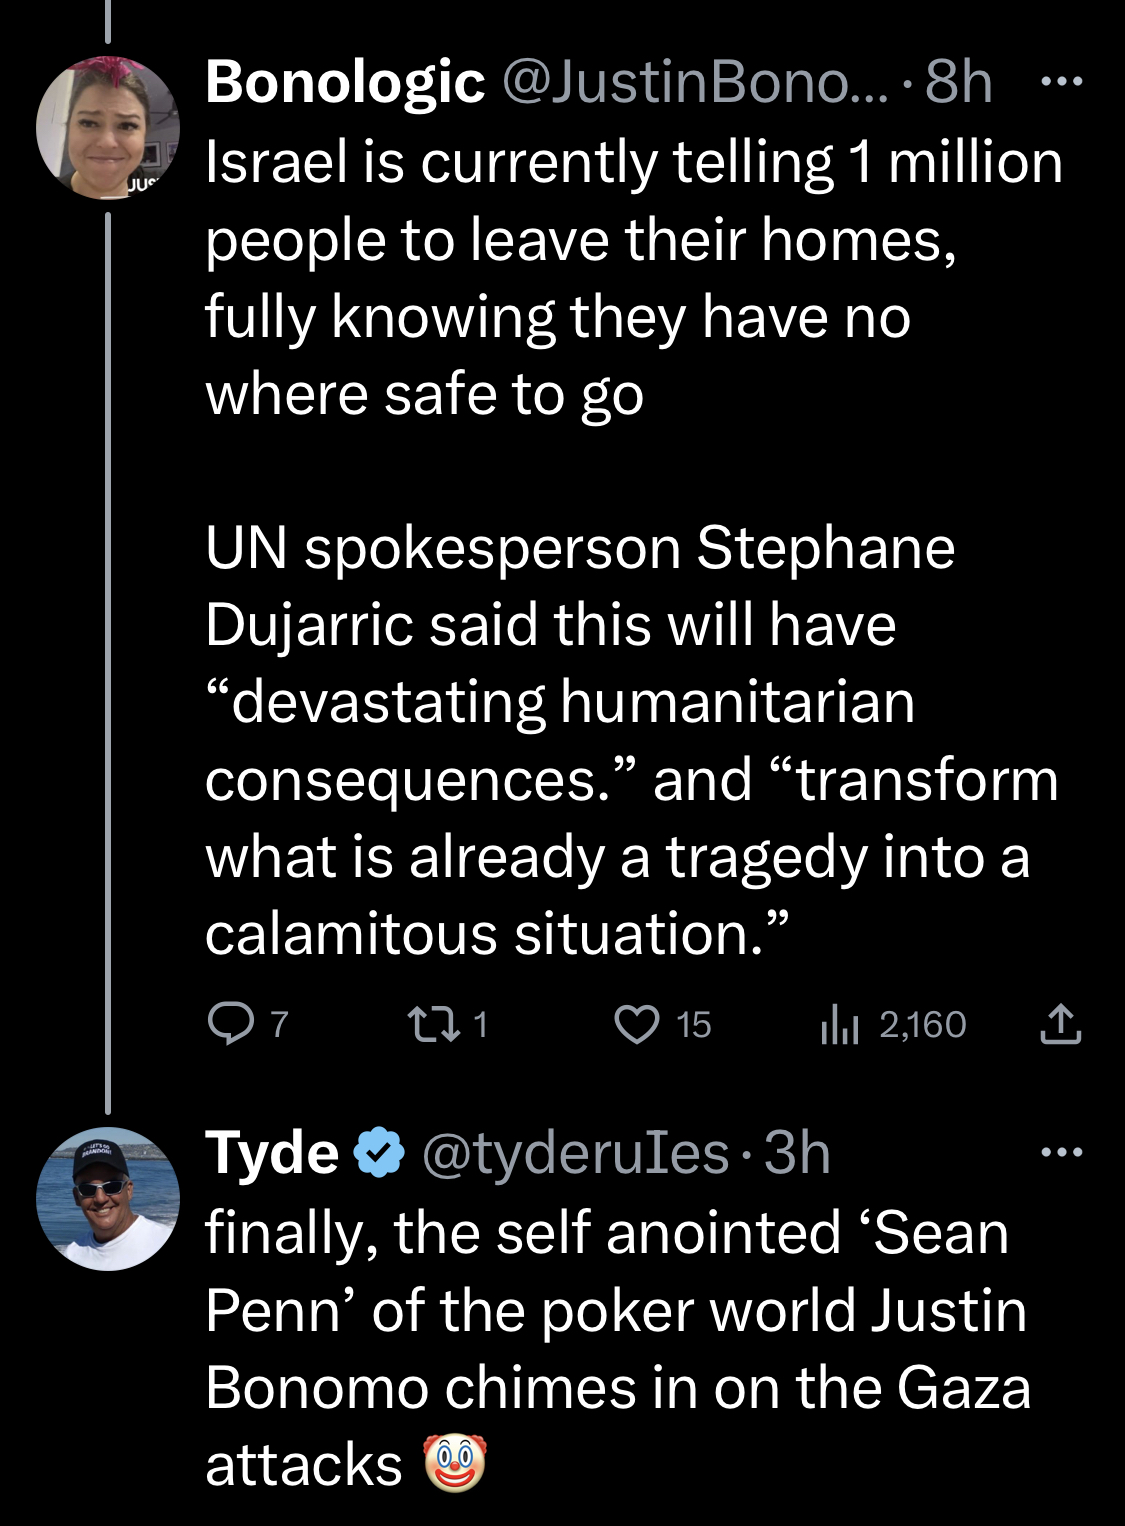
Task: Tap the Tyde display name
Action: coord(272,1153)
